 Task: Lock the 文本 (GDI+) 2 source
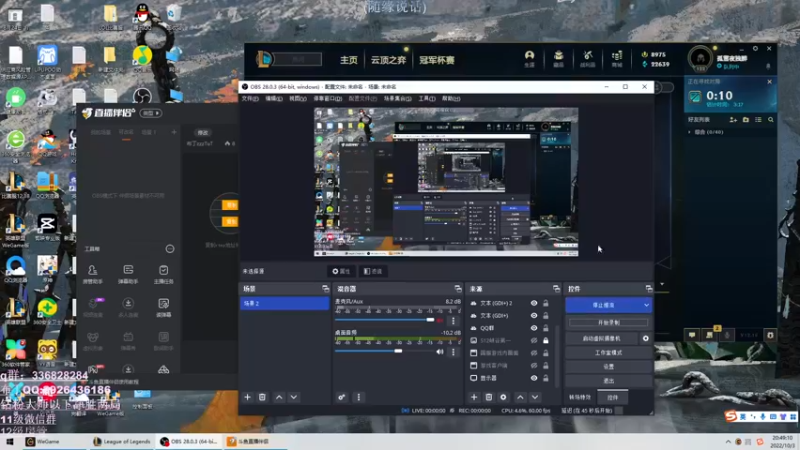[545, 303]
